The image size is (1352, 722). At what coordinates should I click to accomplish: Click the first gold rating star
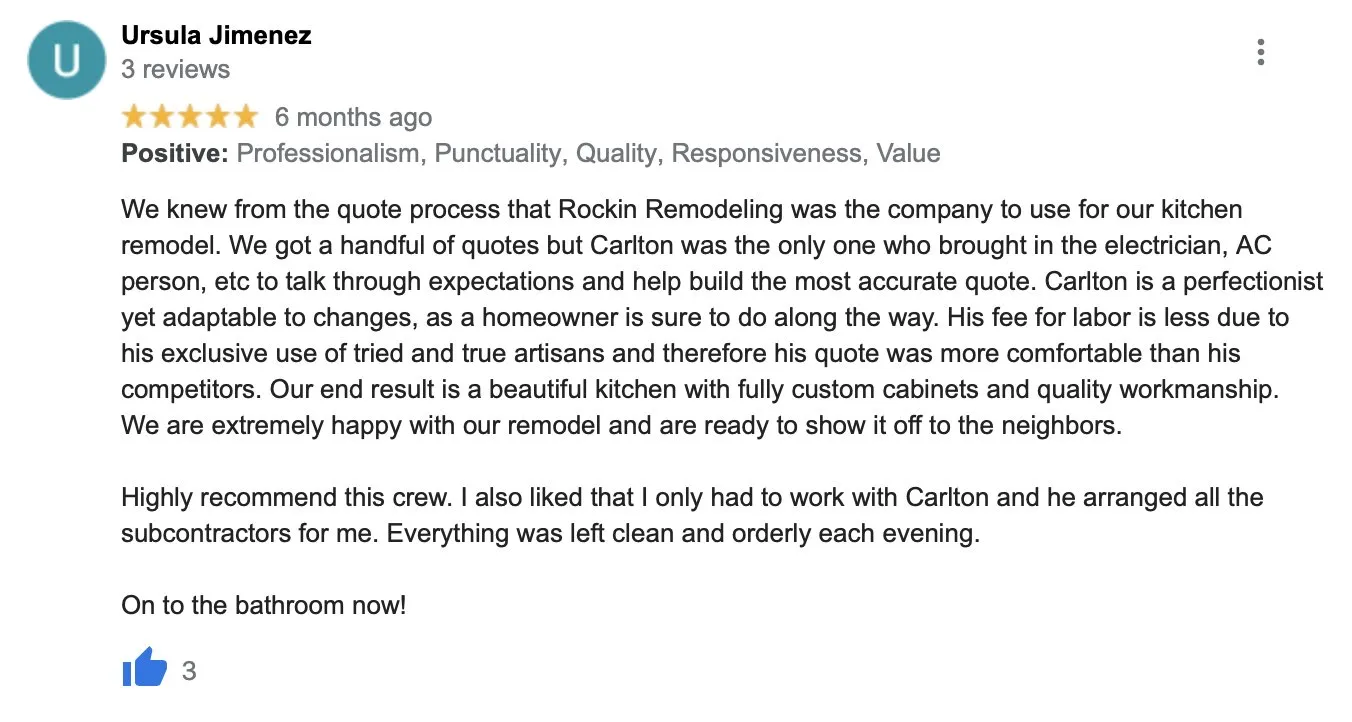pos(134,117)
